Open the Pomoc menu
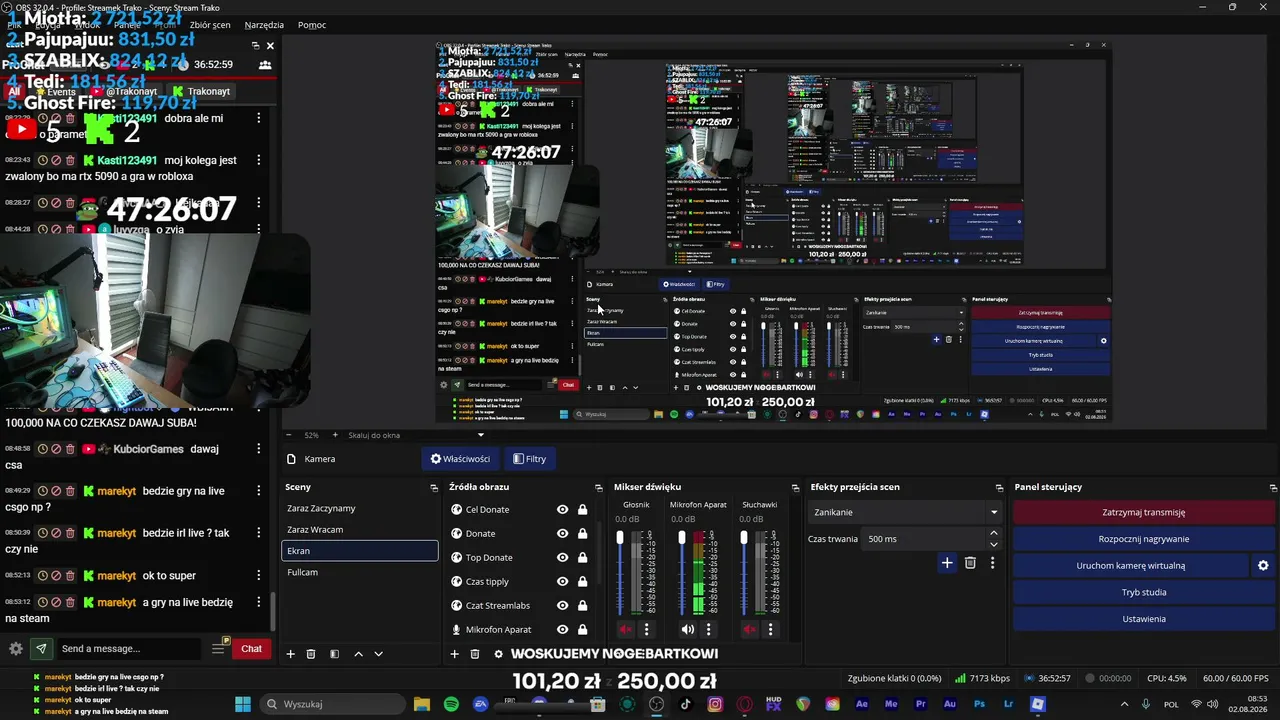 pos(312,25)
